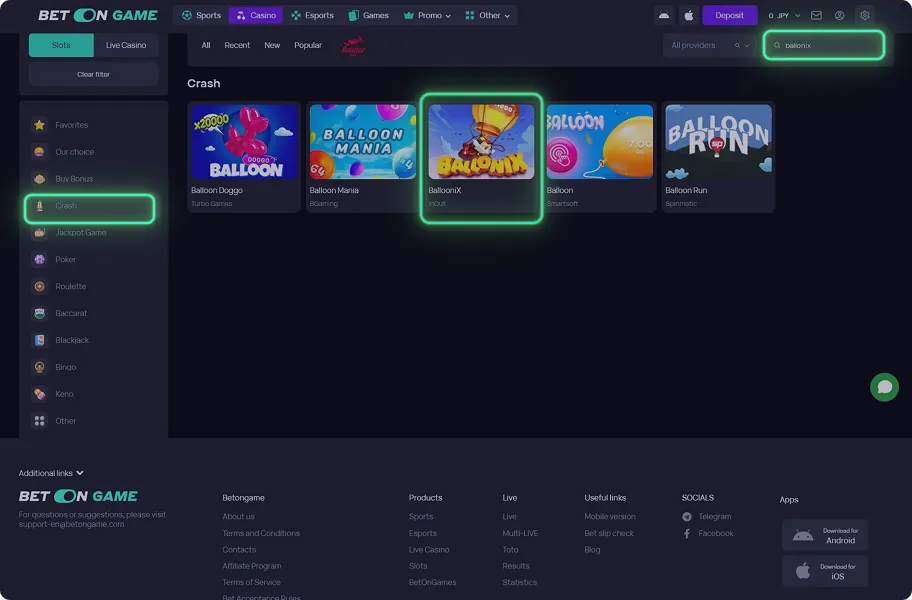
Task: Click the Aviator logo filter
Action: pos(353,45)
